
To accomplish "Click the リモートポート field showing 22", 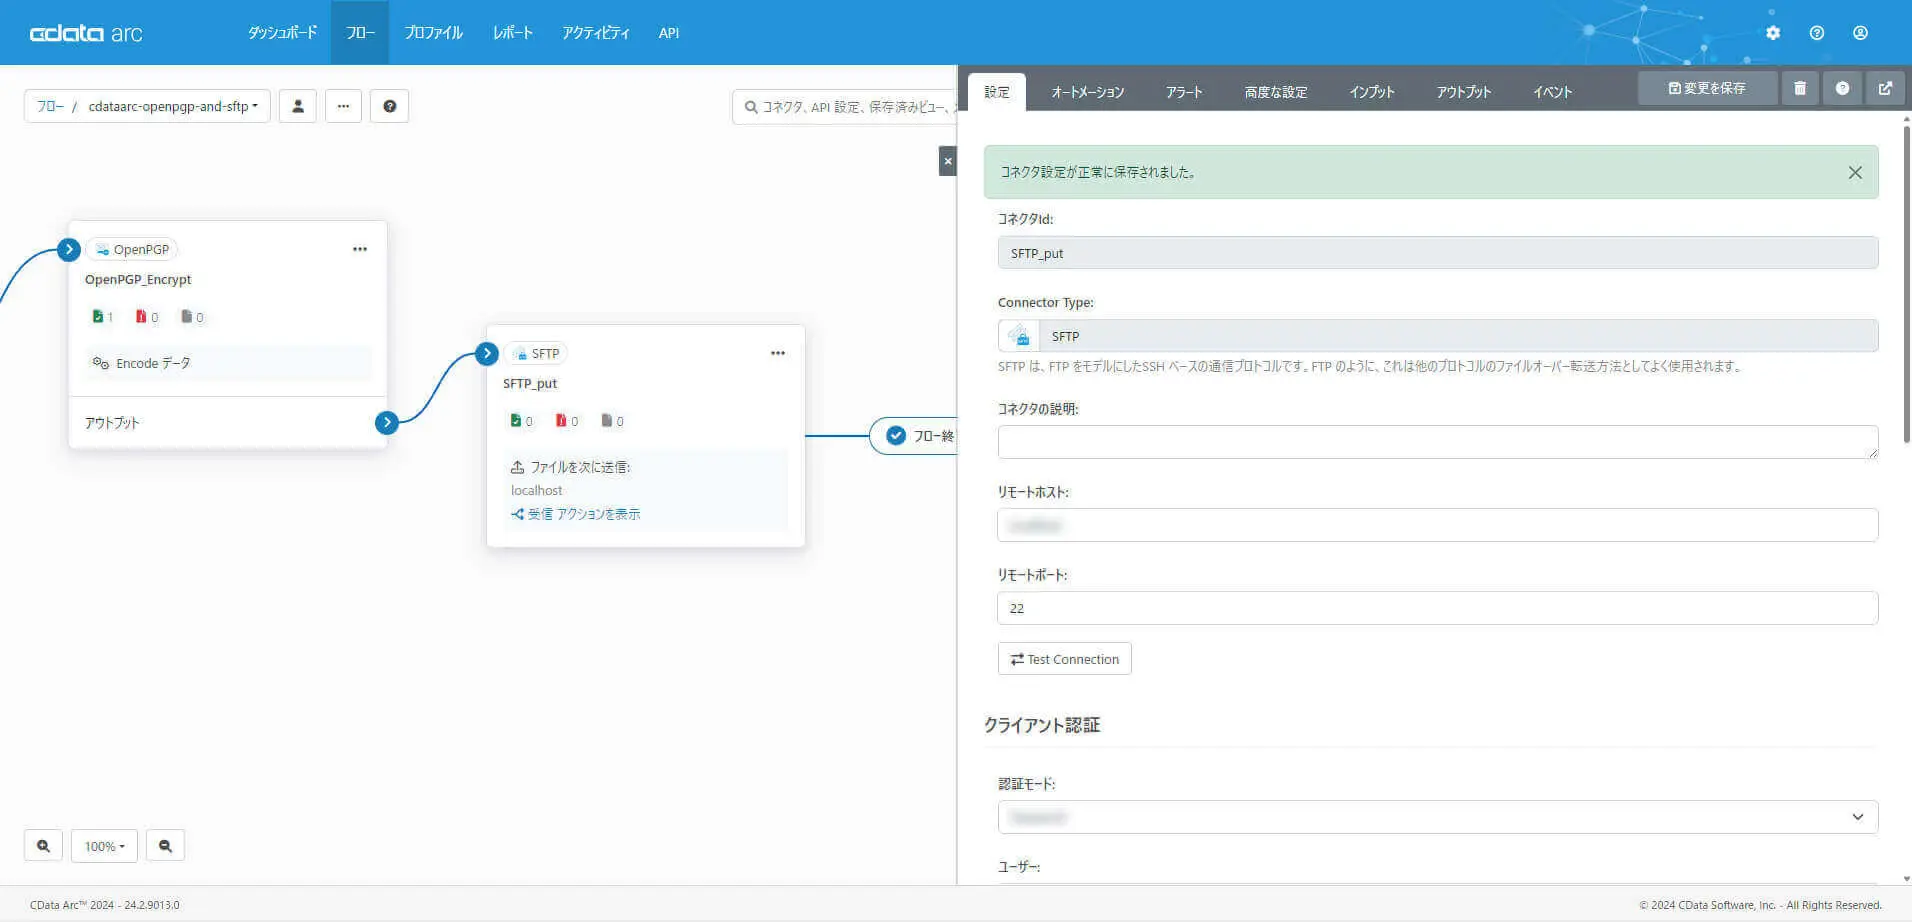I will [1438, 608].
